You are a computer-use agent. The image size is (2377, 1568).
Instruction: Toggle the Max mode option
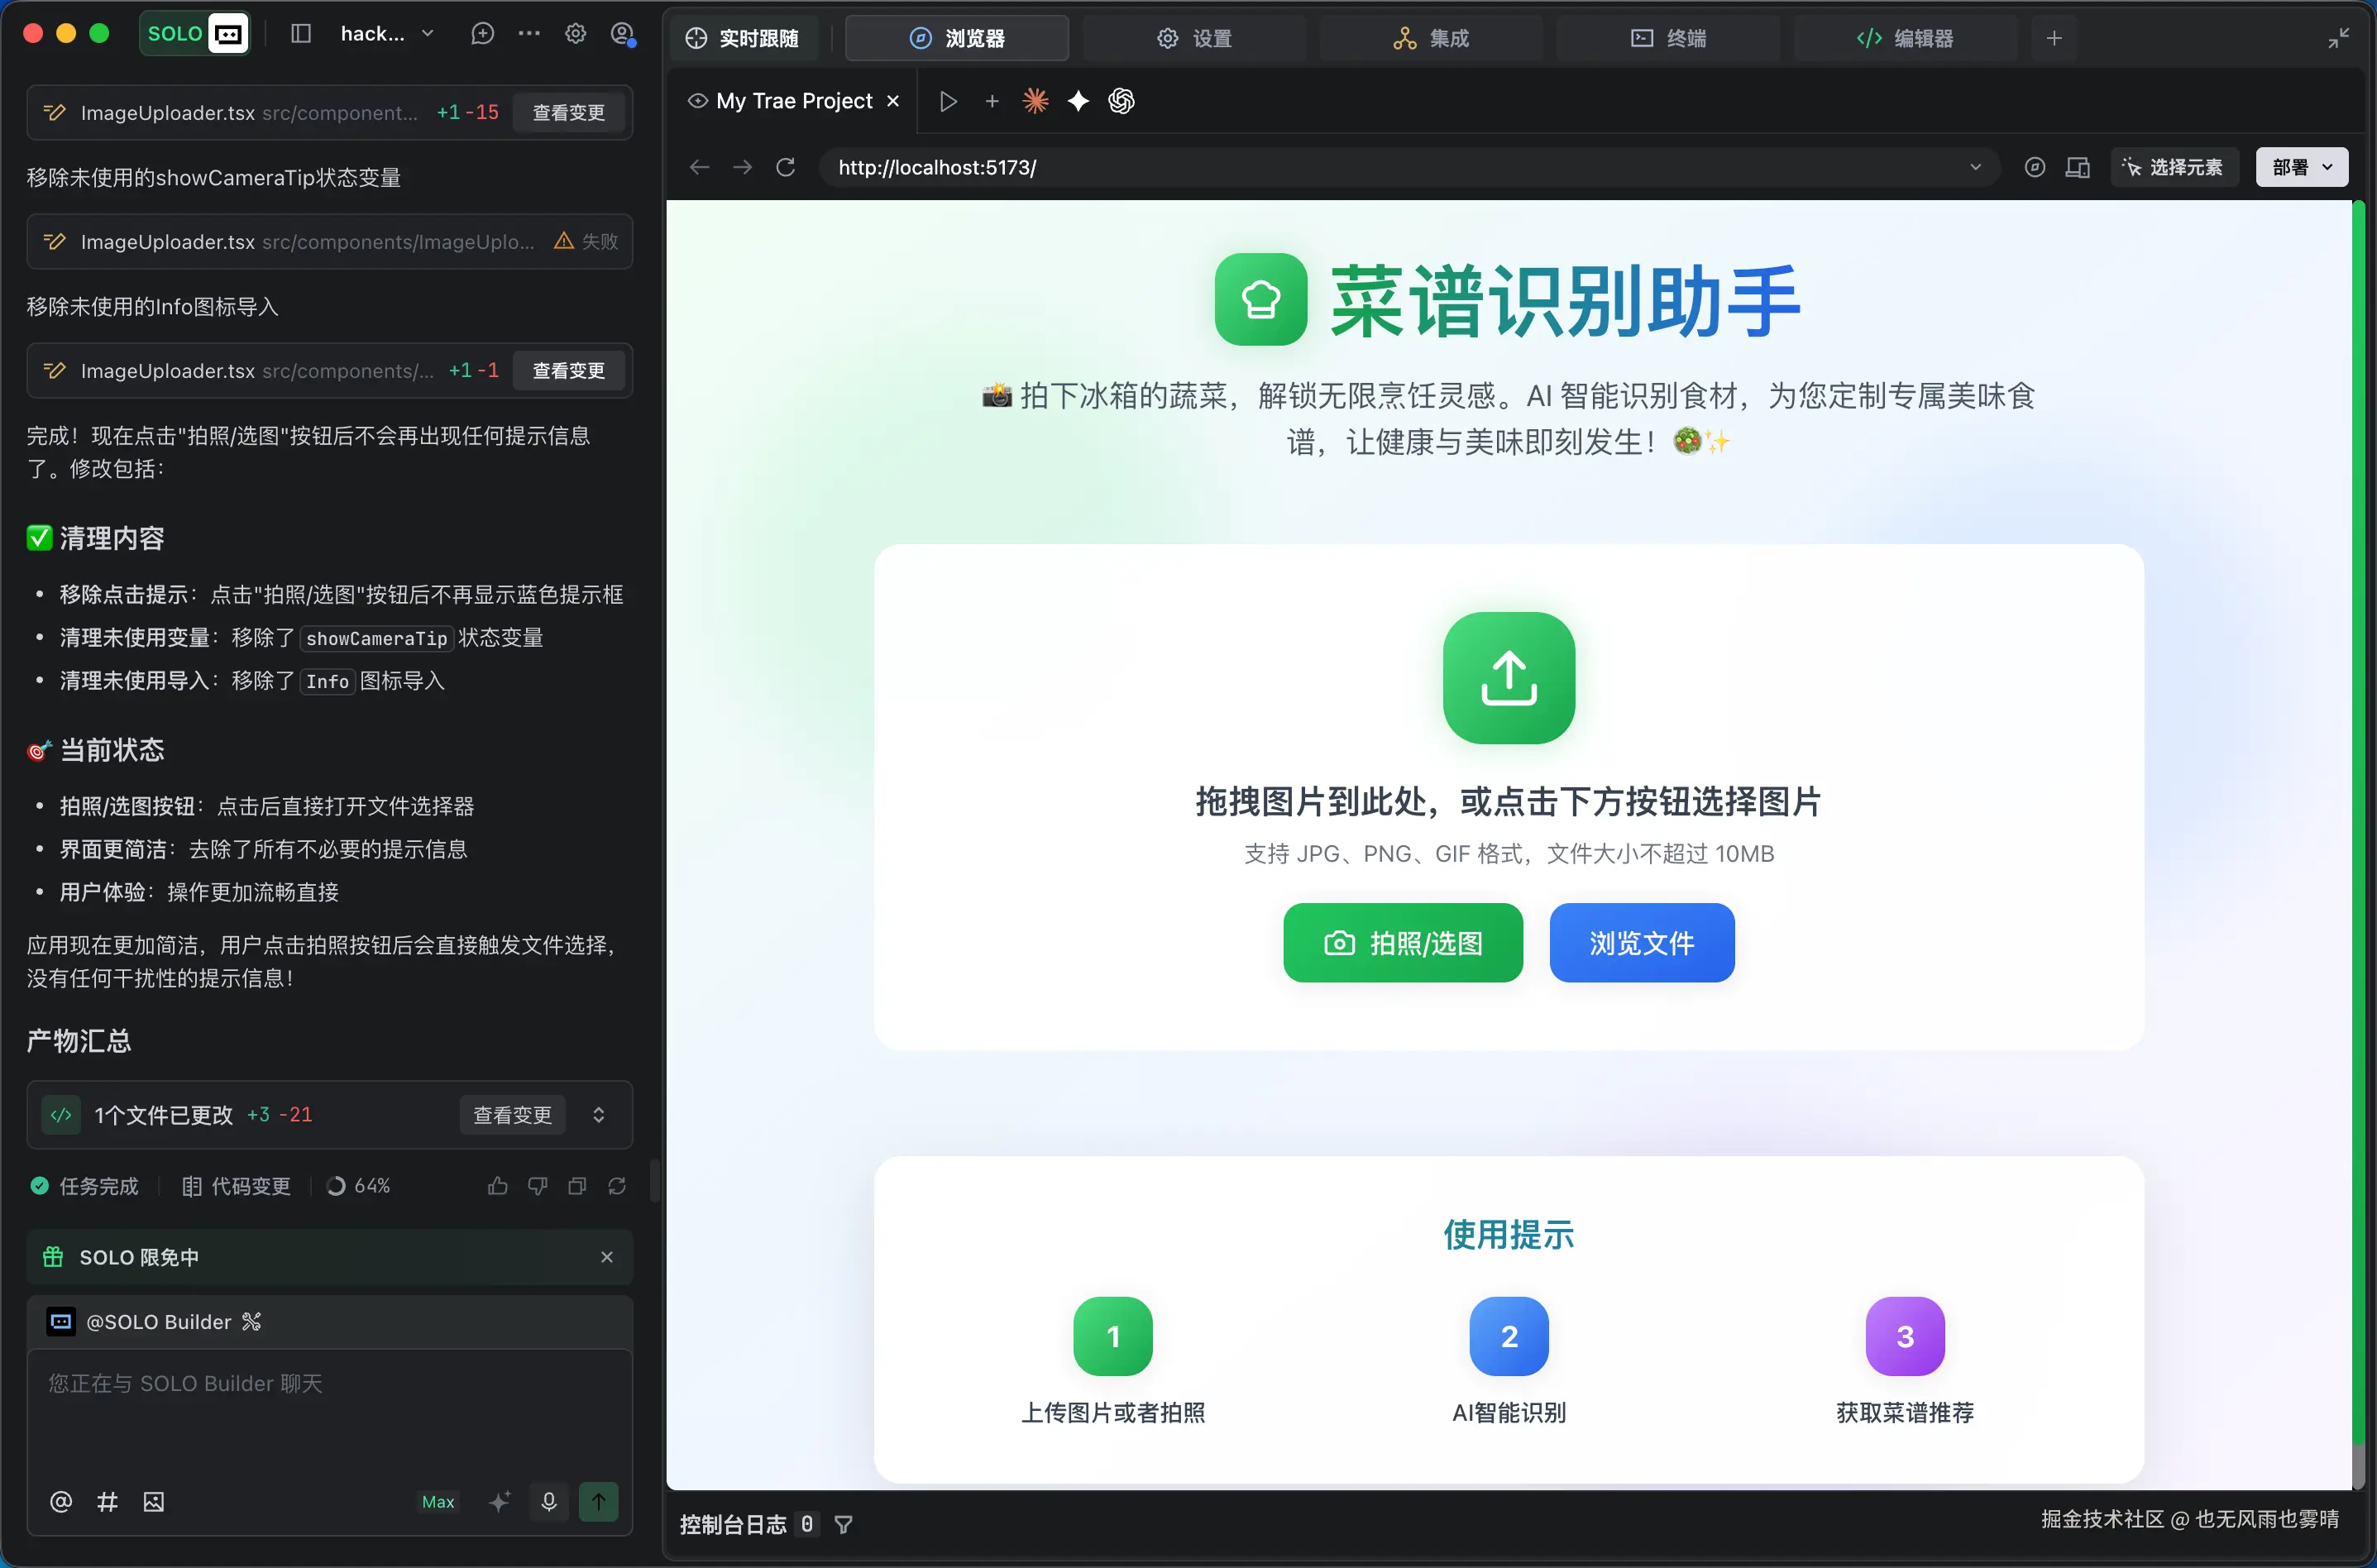point(437,1501)
